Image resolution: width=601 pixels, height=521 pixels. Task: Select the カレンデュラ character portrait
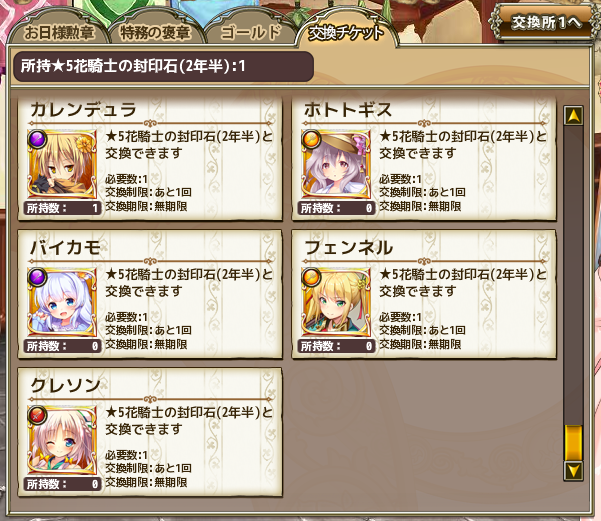(62, 165)
